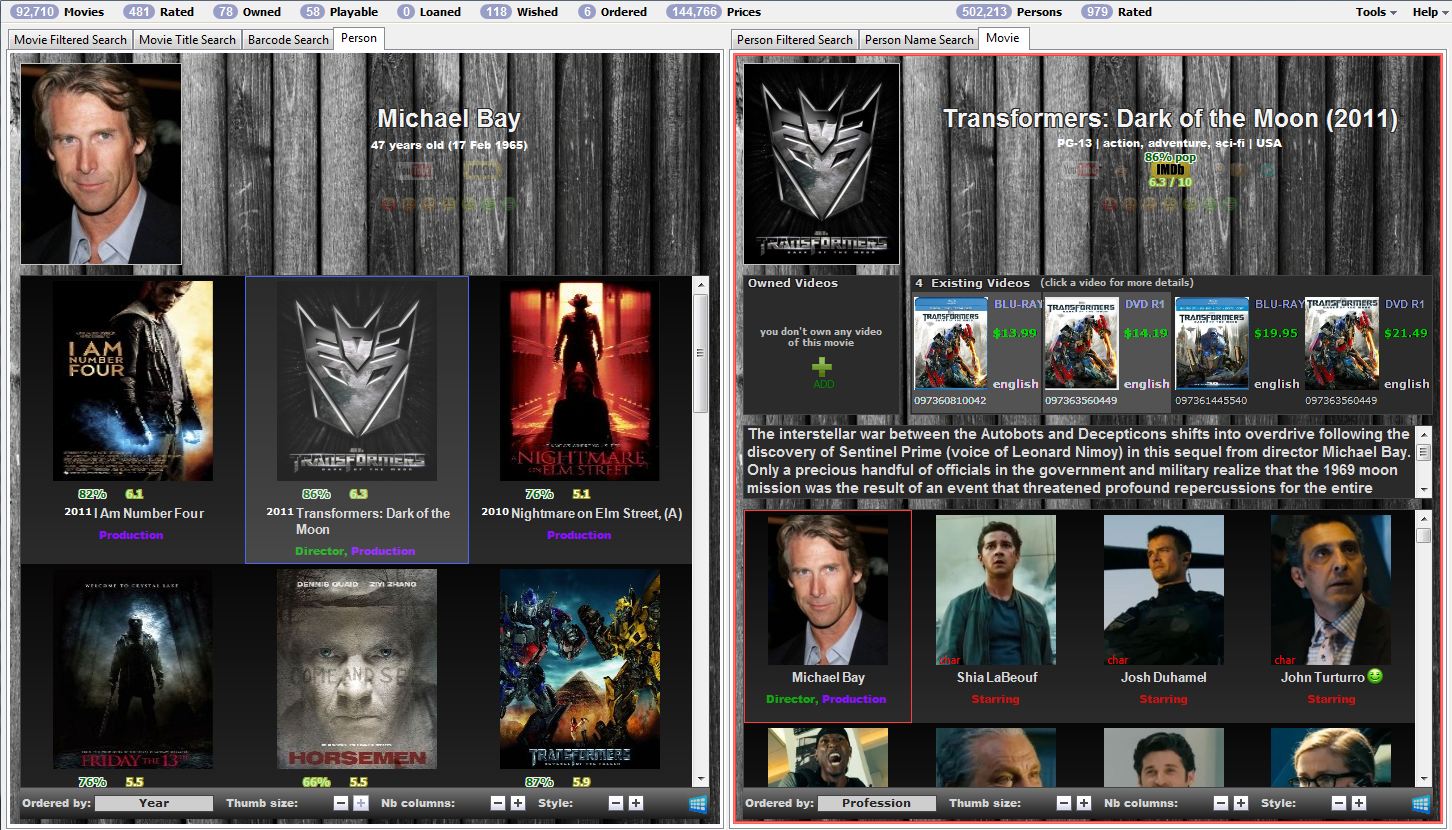Click the green smiley next to John Turturro
1452x830 pixels.
tap(1375, 676)
